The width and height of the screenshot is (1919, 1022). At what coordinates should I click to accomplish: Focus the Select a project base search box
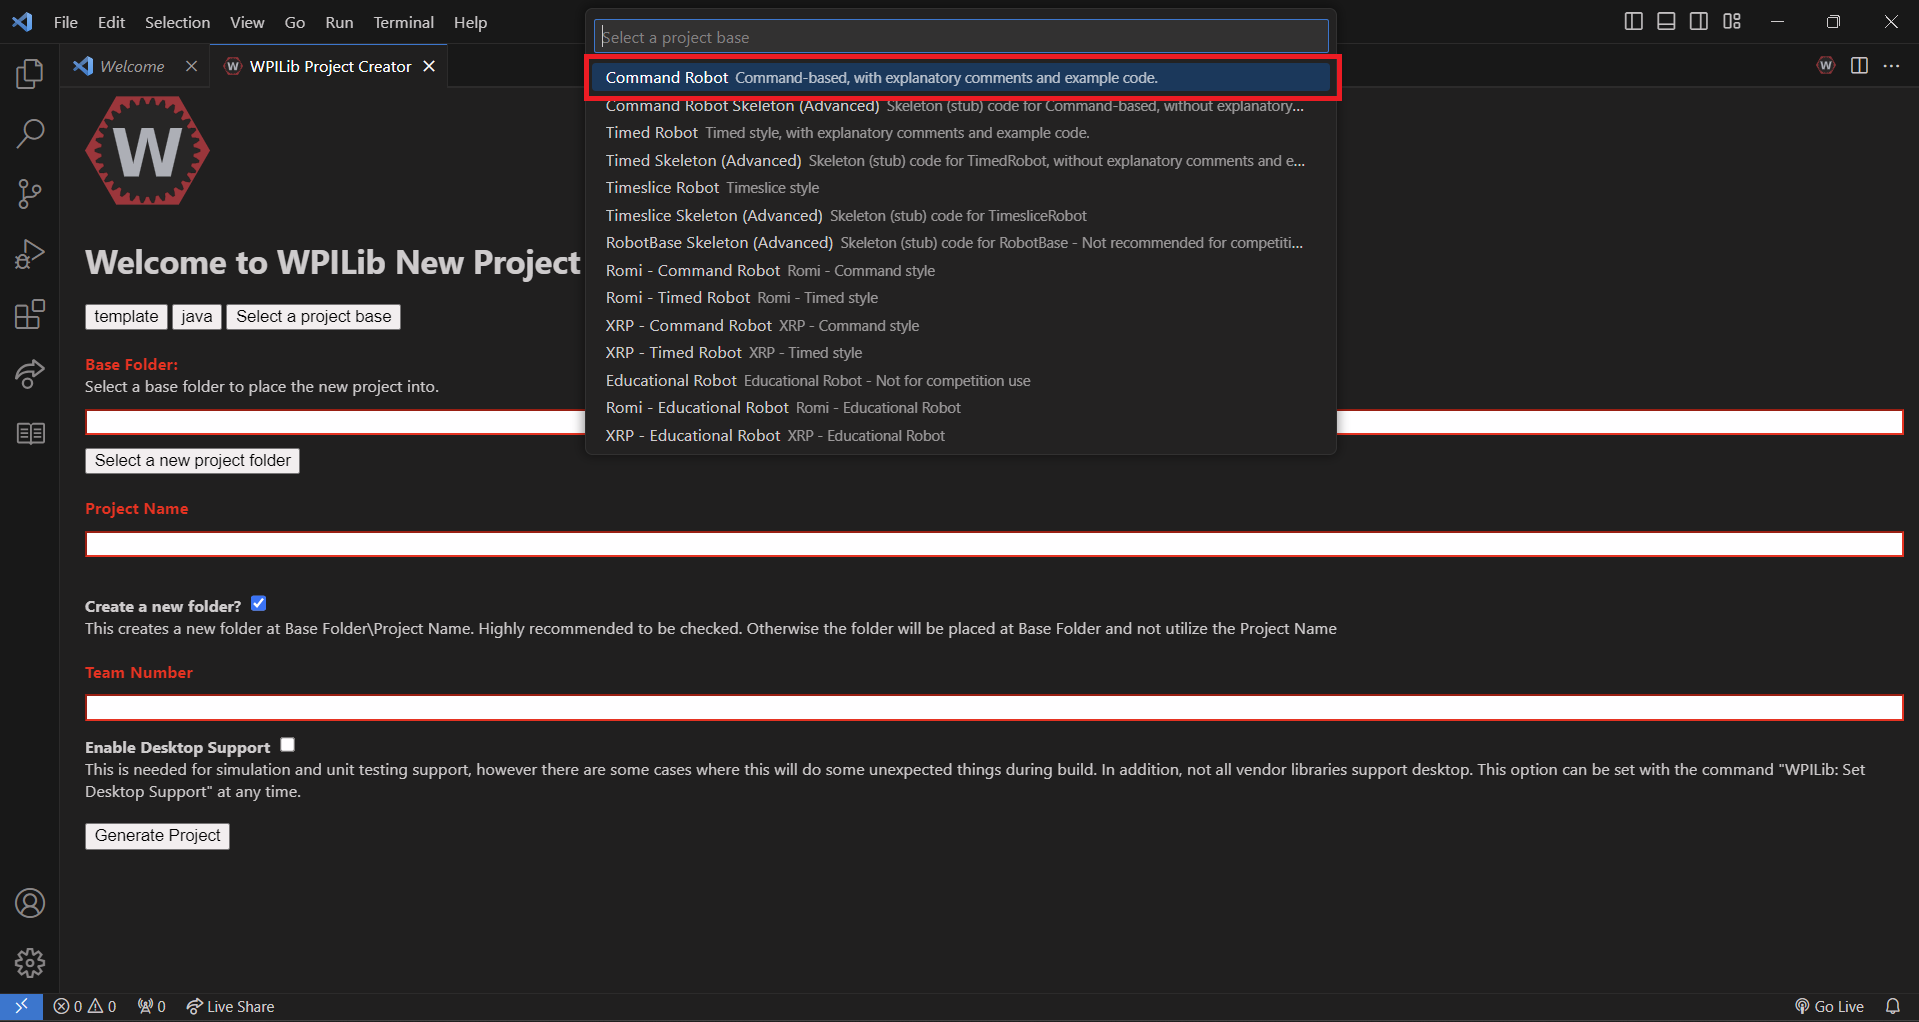pos(961,37)
